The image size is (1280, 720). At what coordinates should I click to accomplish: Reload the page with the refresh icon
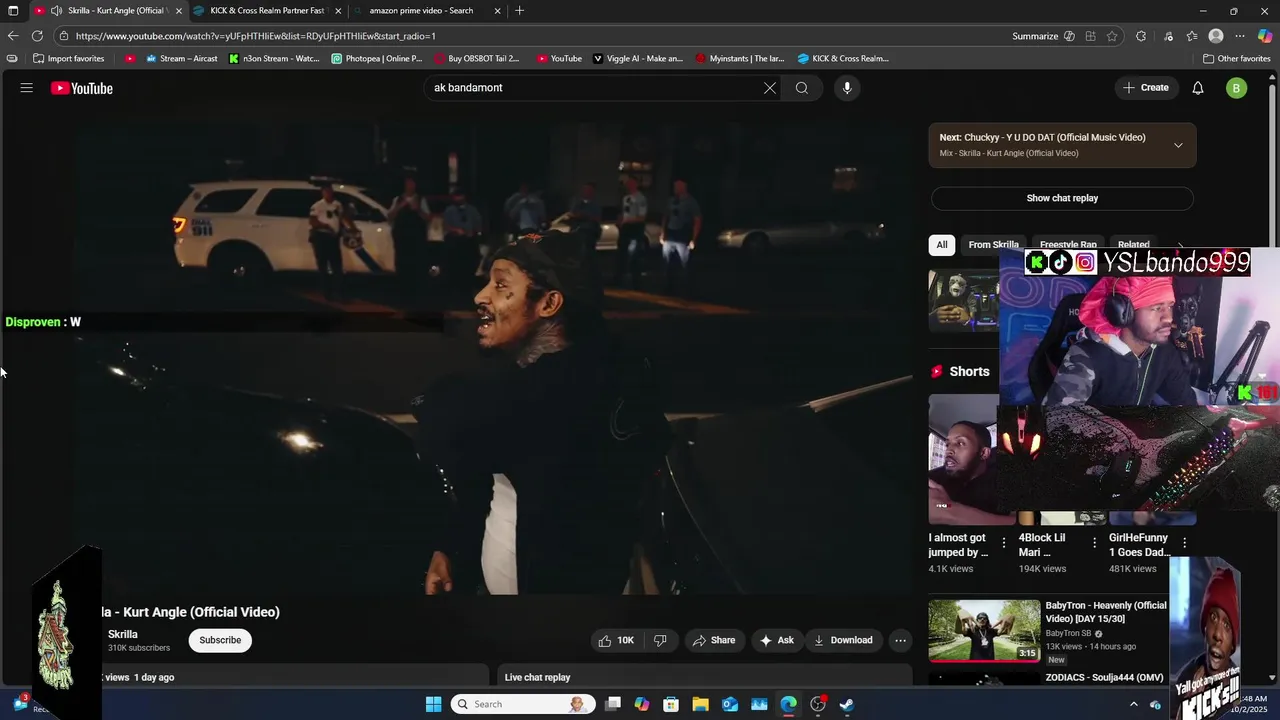[x=37, y=36]
